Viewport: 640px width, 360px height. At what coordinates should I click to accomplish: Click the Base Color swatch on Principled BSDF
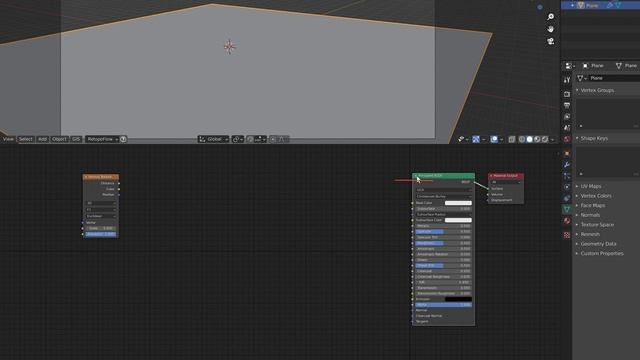pos(458,203)
